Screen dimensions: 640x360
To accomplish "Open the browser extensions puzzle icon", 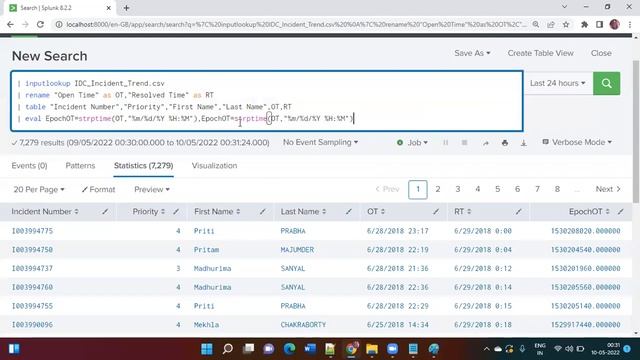I will click(584, 24).
